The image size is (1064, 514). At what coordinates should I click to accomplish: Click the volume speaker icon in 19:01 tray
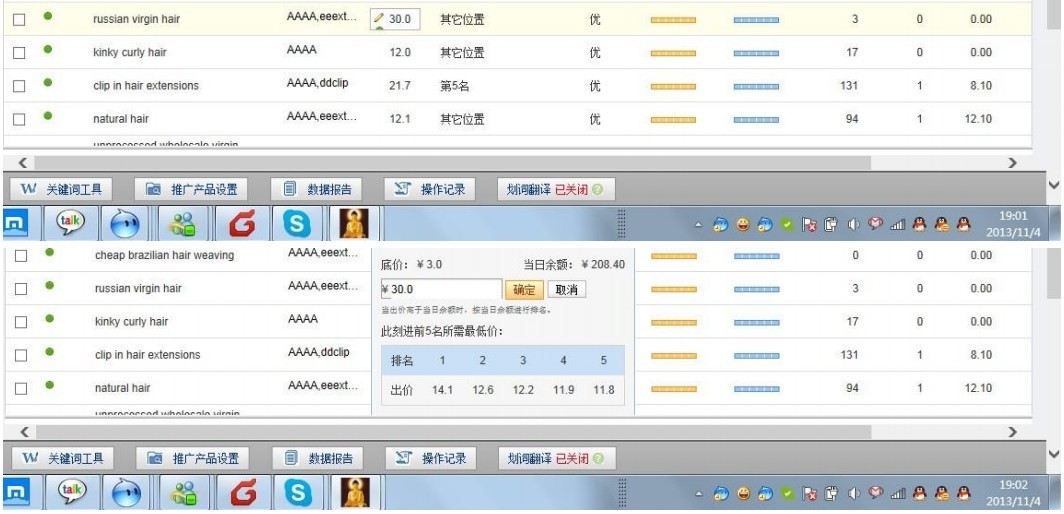(854, 225)
